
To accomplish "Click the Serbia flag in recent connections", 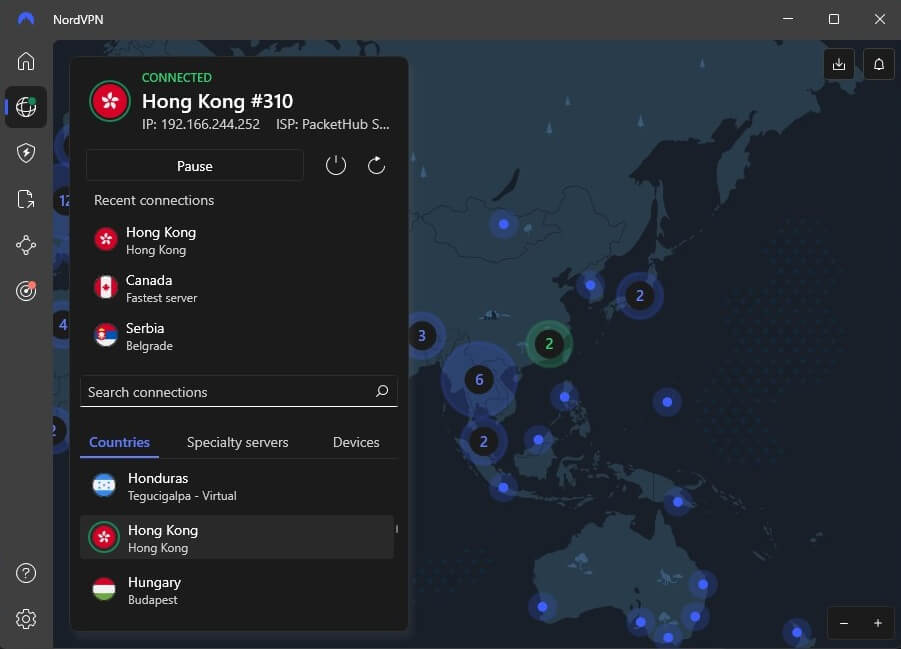I will pyautogui.click(x=106, y=336).
